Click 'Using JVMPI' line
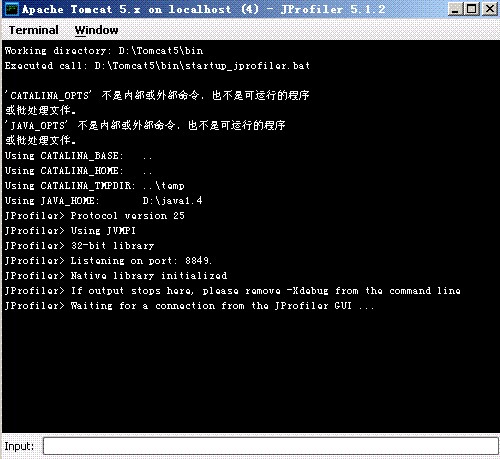500x459 pixels. tap(70, 231)
